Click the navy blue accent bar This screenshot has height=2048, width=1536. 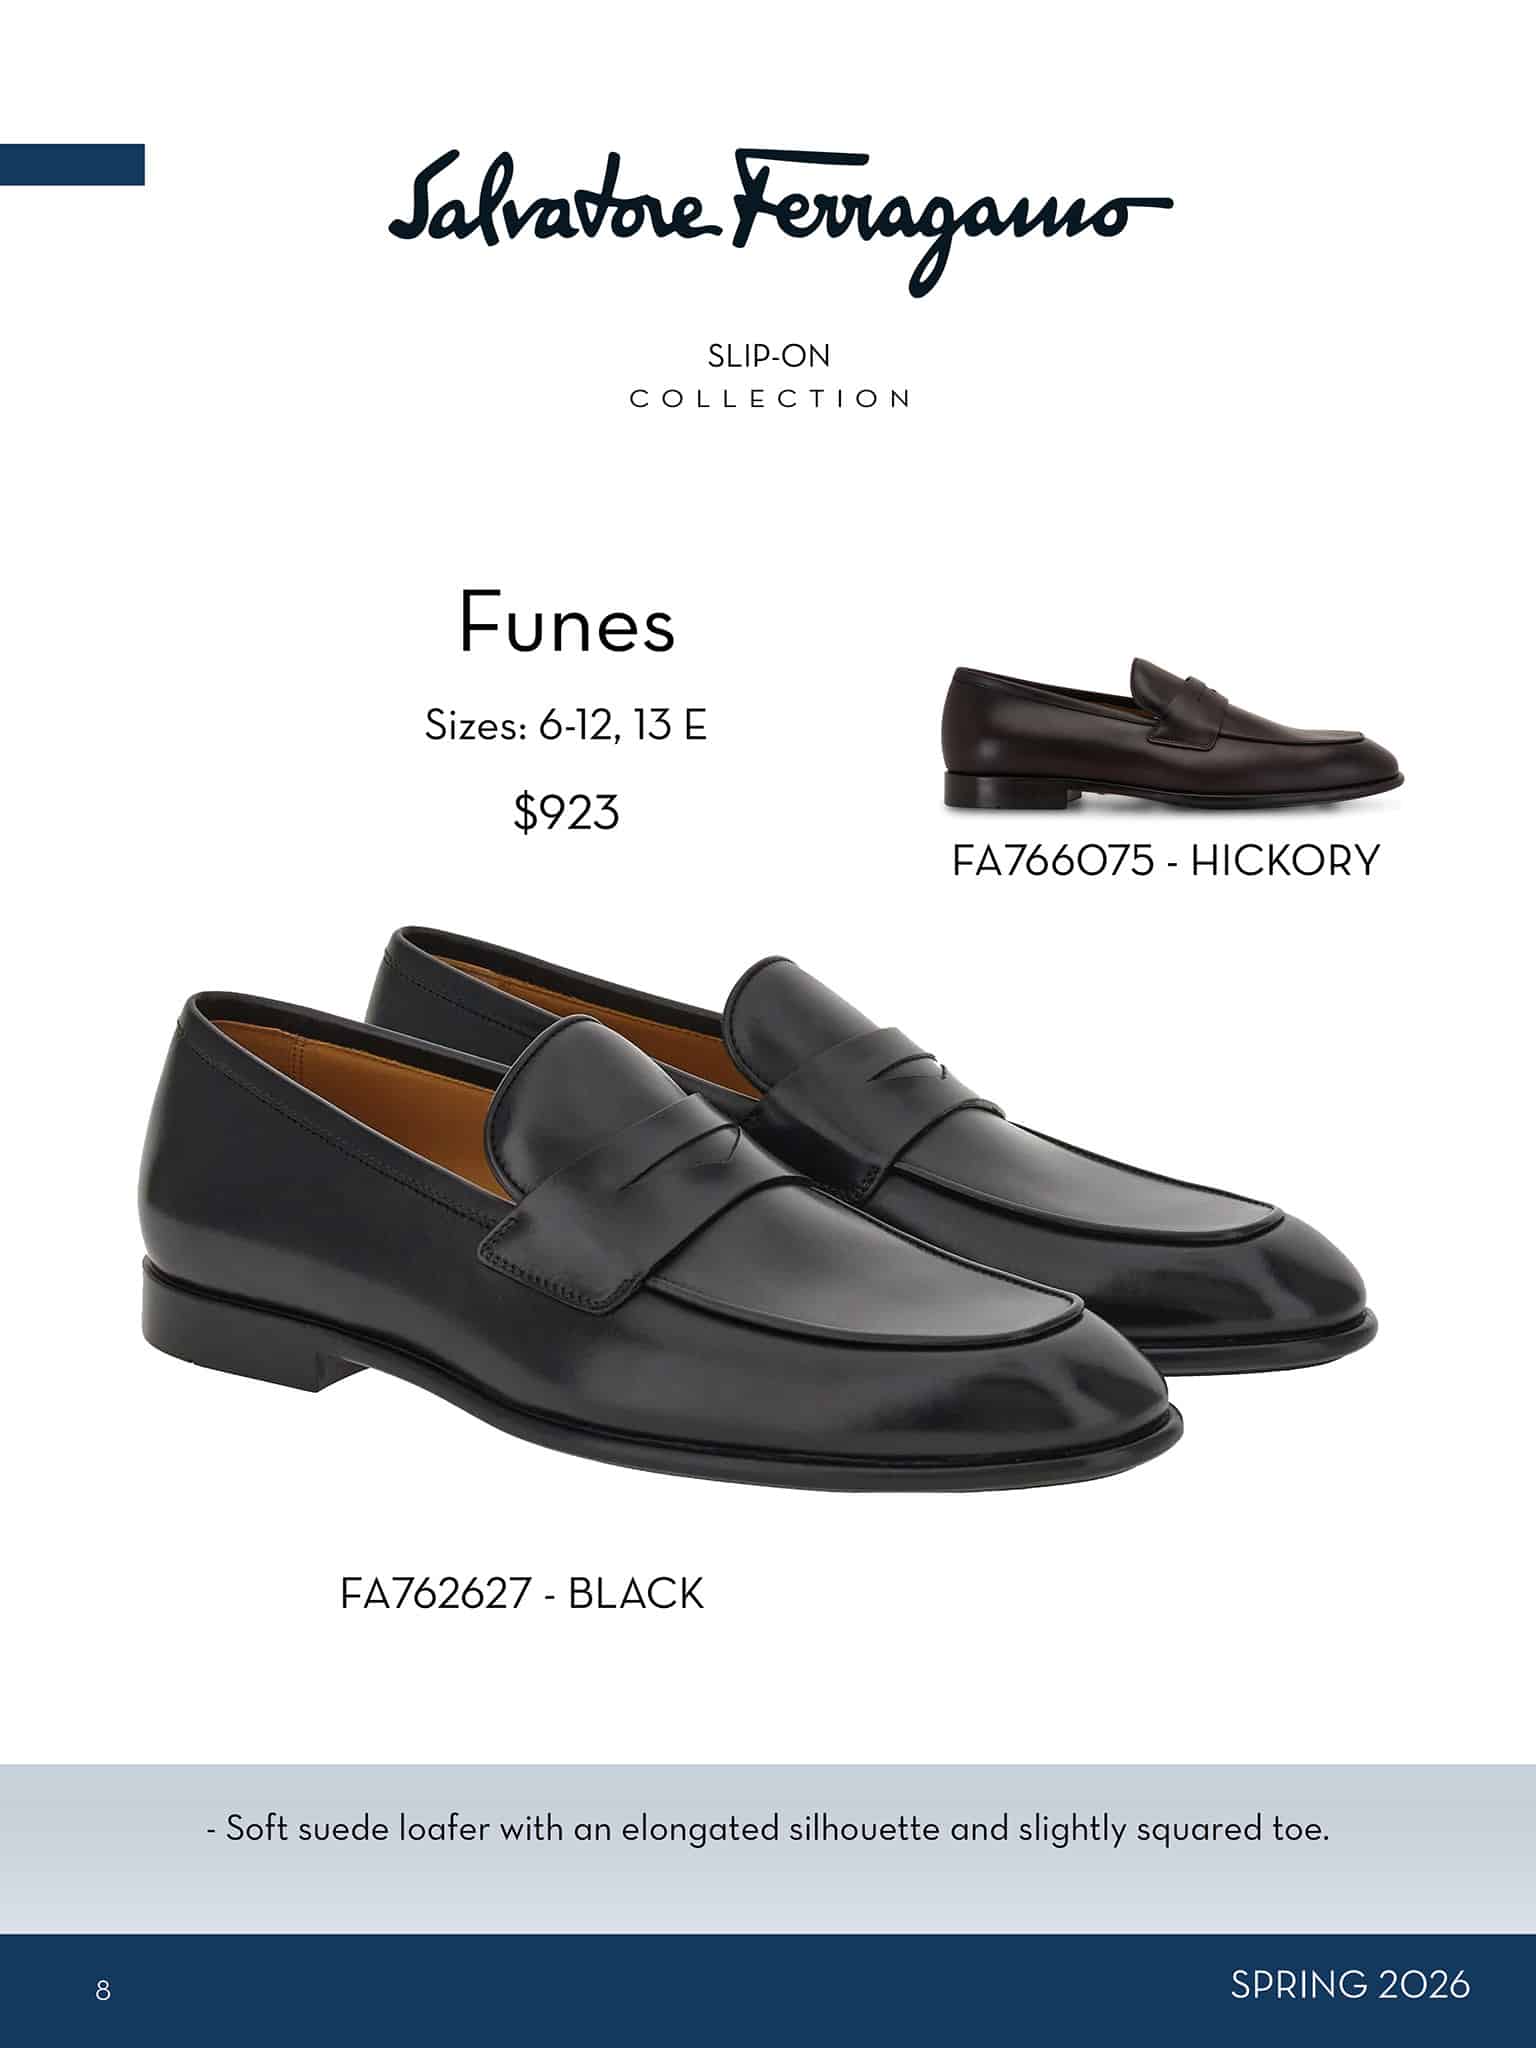(x=72, y=165)
